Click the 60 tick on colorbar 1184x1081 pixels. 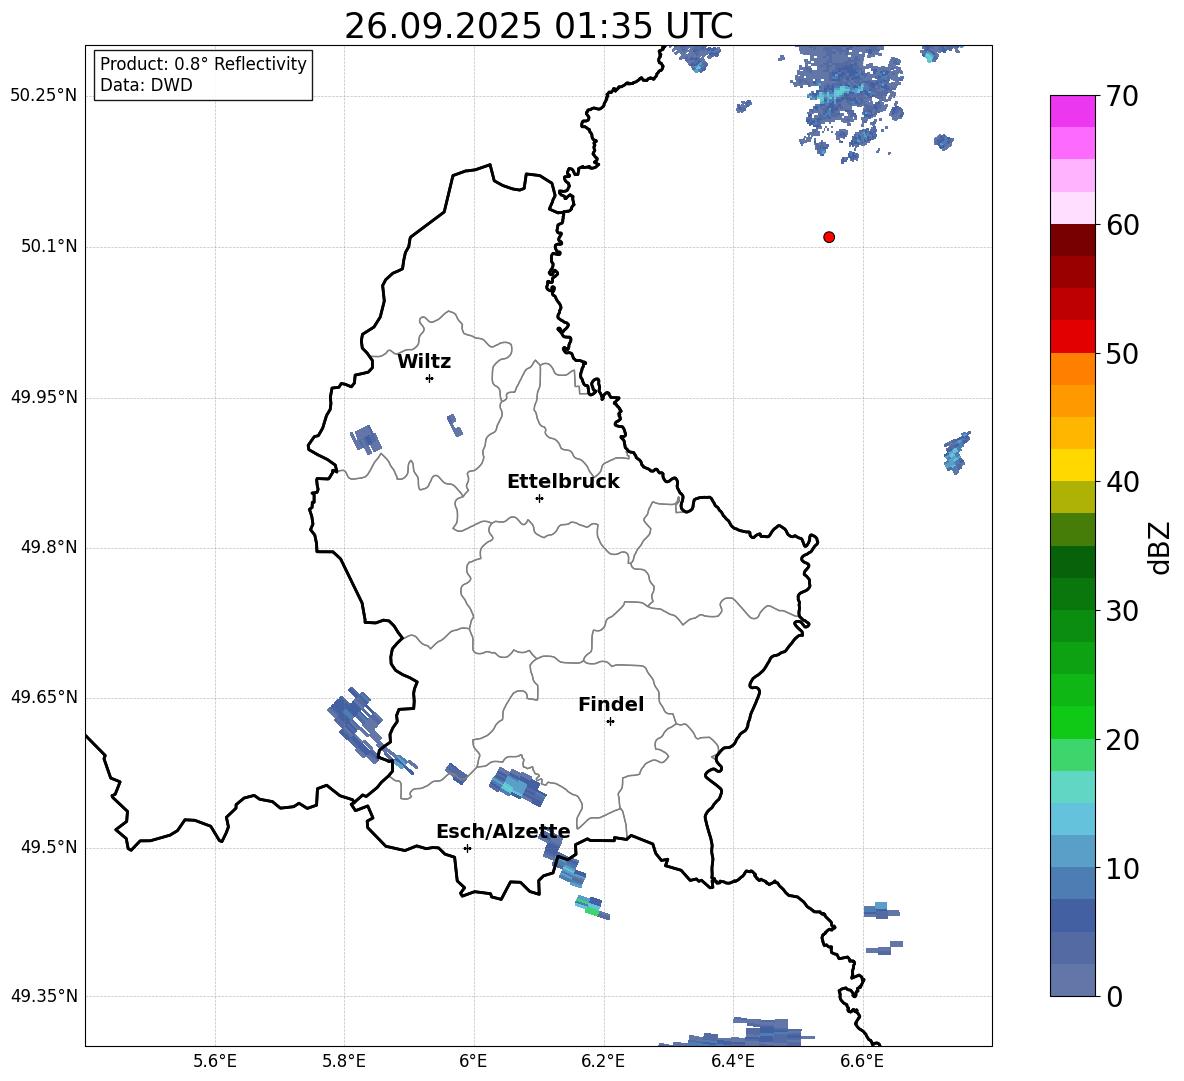(1122, 225)
